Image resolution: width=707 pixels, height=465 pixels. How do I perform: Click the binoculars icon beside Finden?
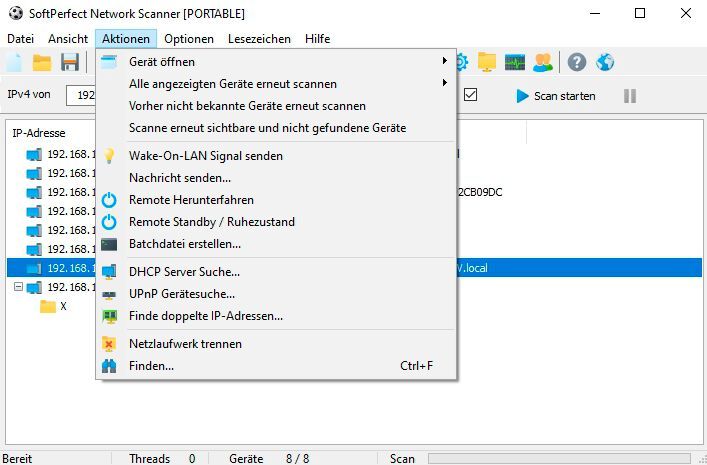(109, 366)
